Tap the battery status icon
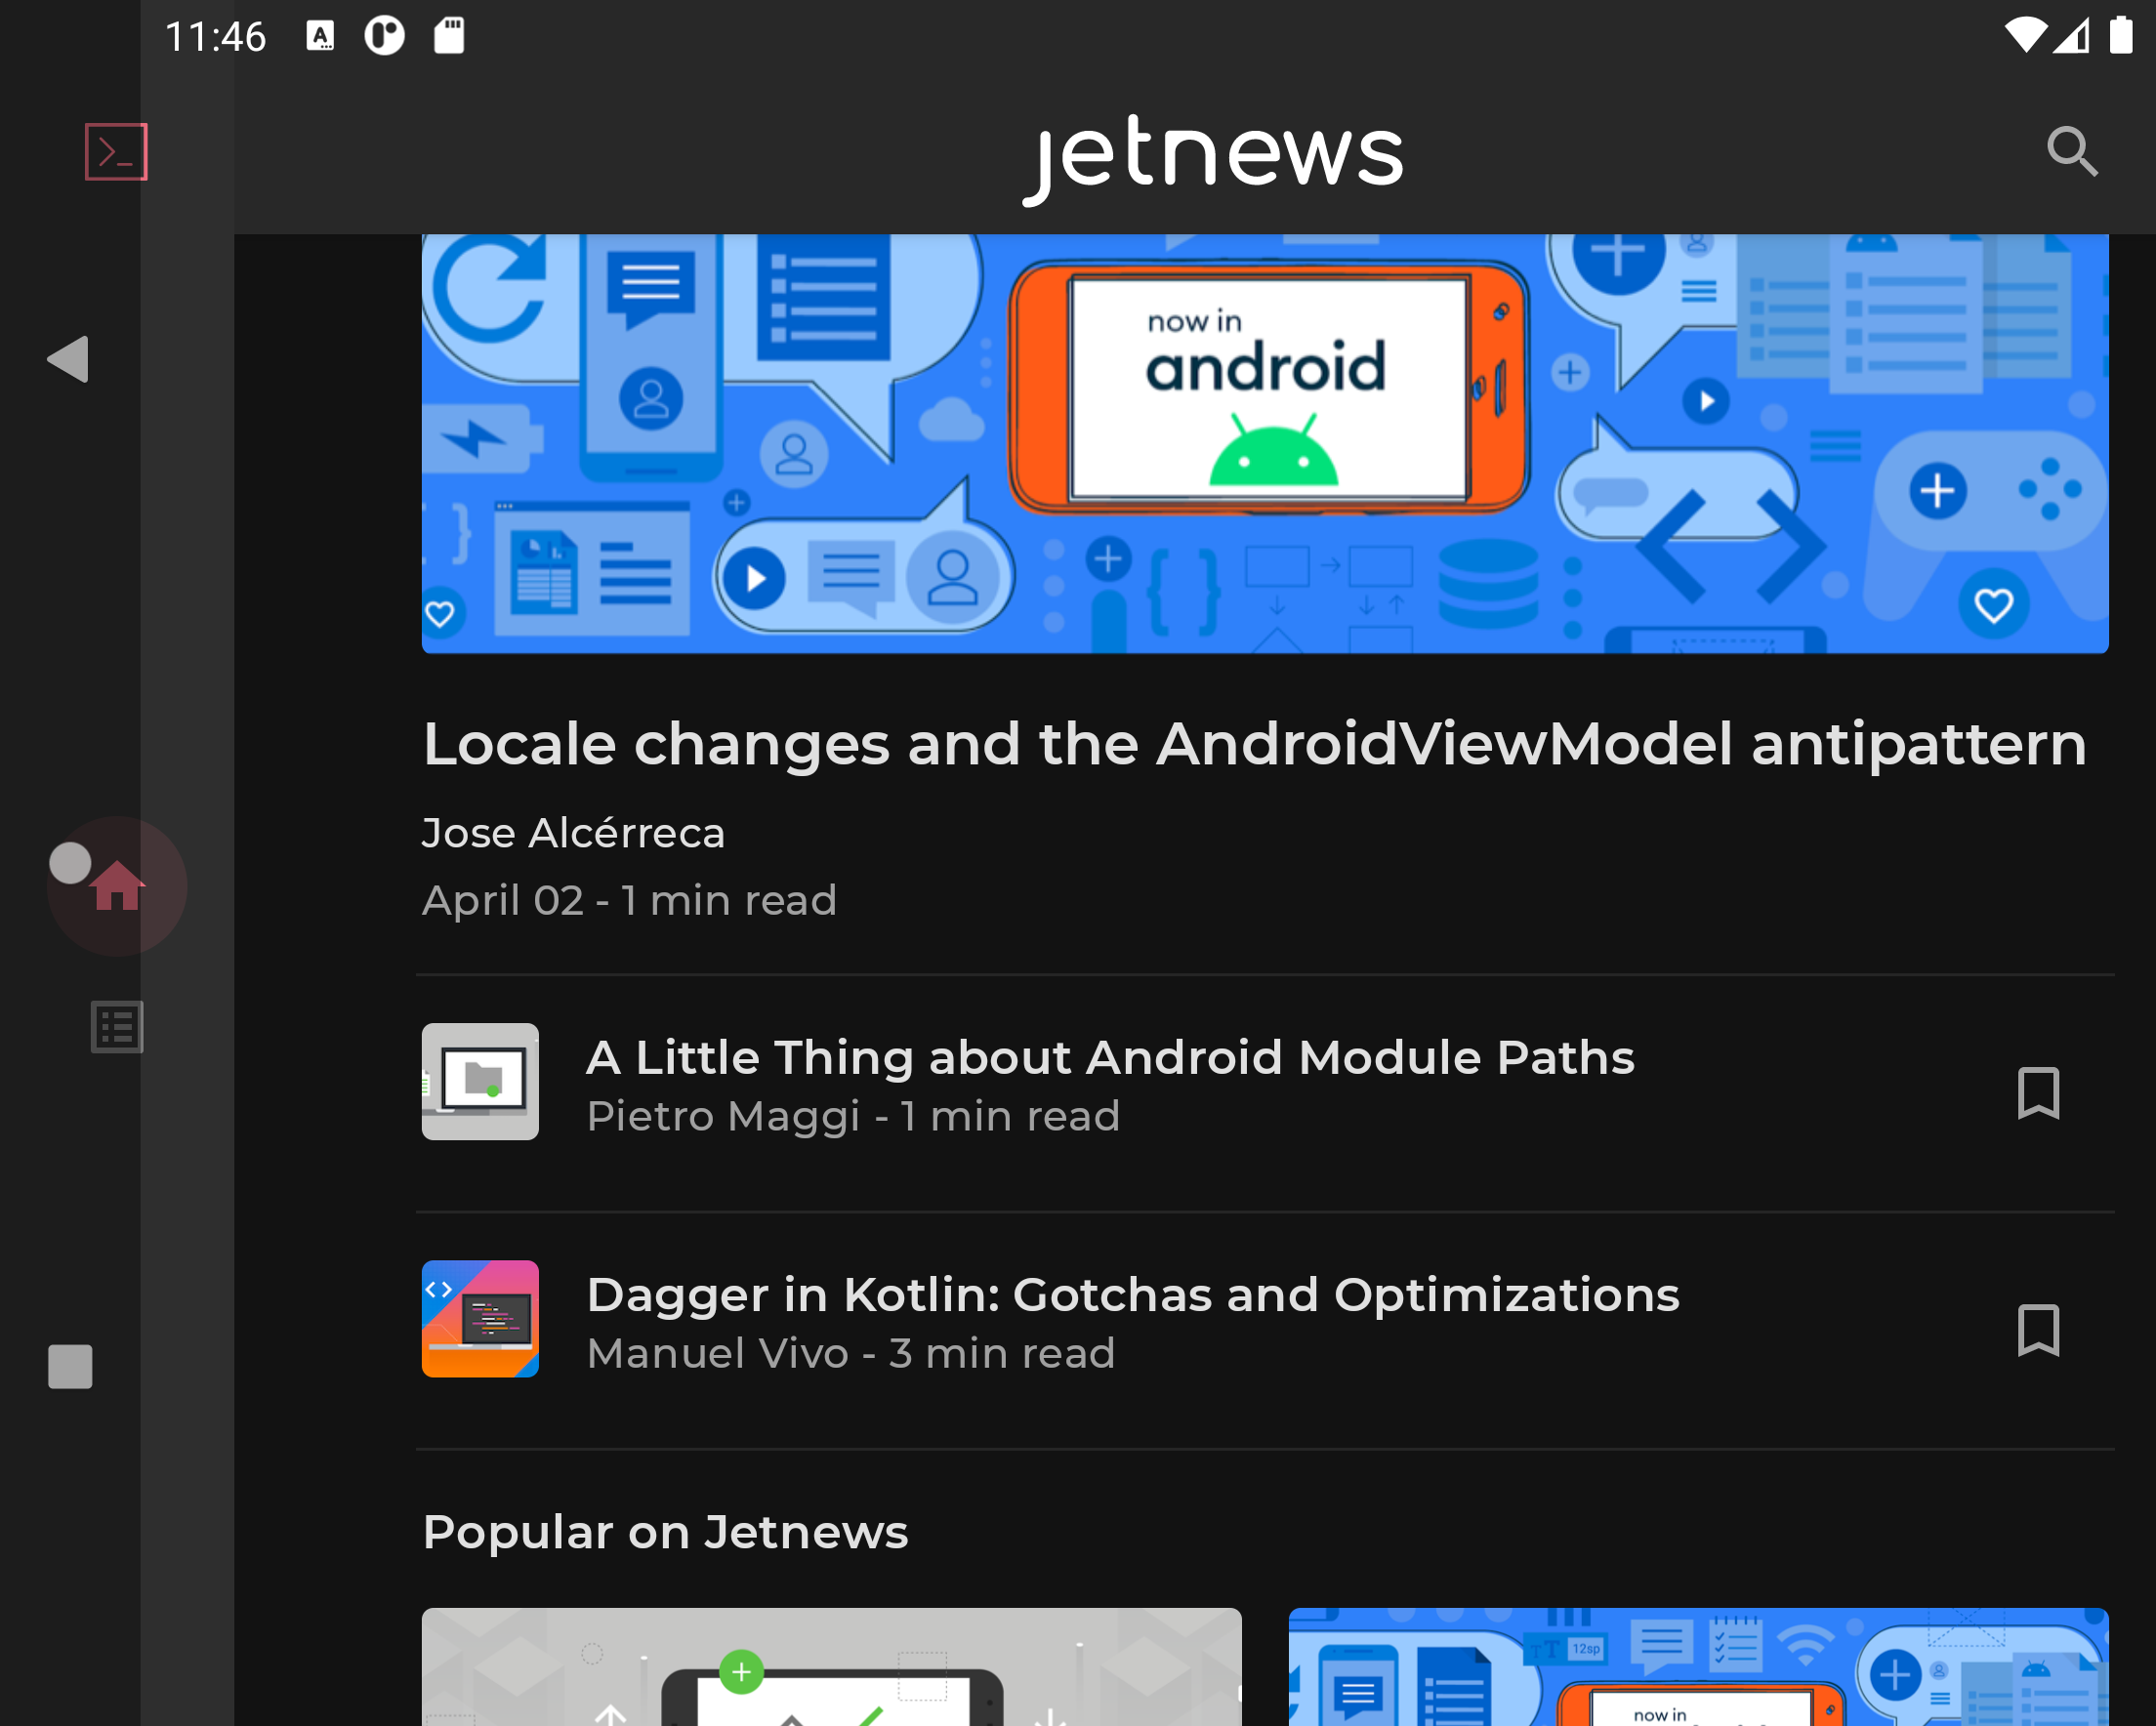The height and width of the screenshot is (1726, 2156). [x=2122, y=34]
